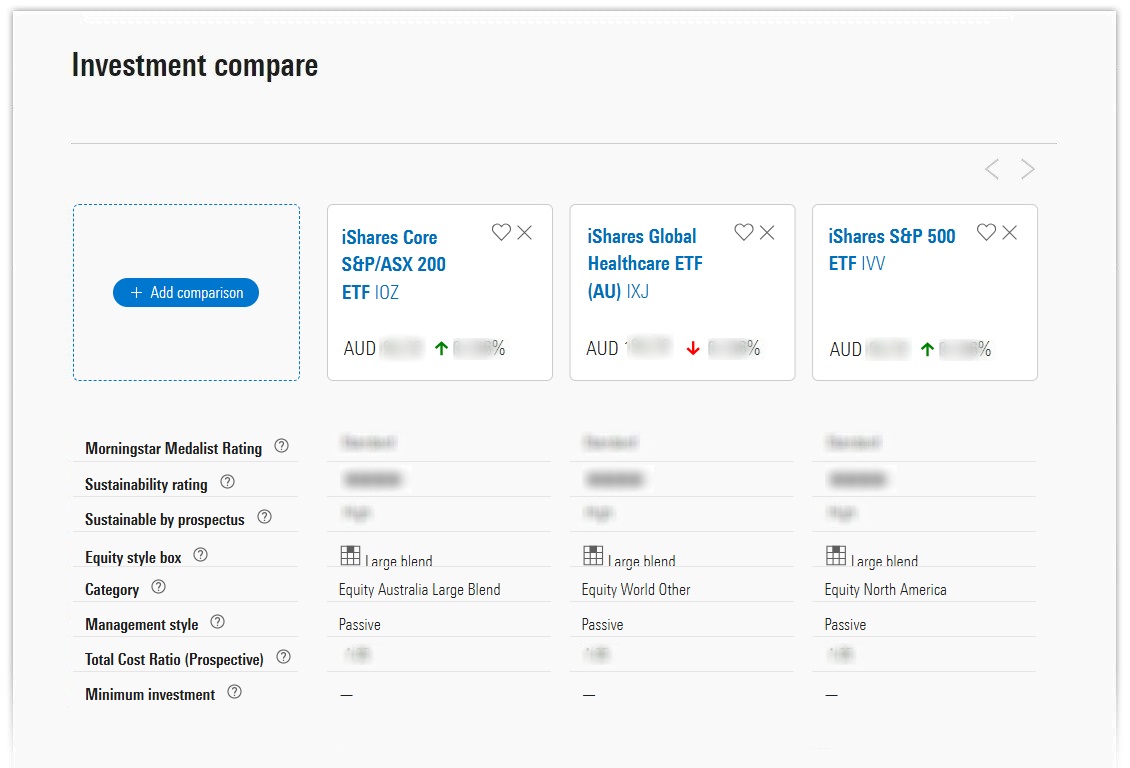Remove iShares Core S&P/ASX 200 ETF card
Image resolution: width=1130 pixels, height=768 pixels.
tap(525, 232)
